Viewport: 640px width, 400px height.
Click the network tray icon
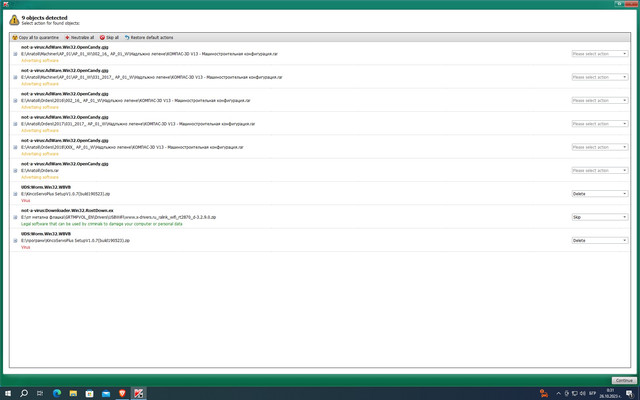point(574,393)
